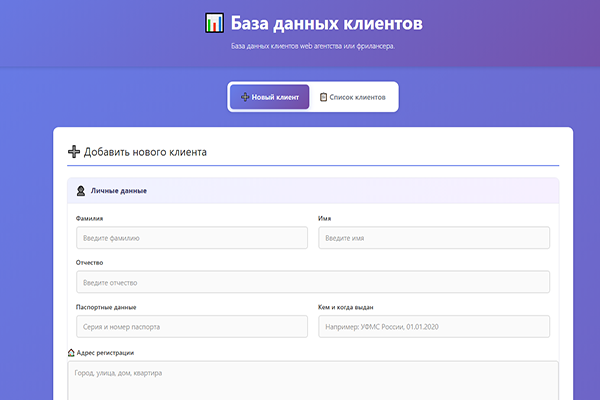Click the Адрес регистрации label text
Viewport: 600px width, 400px height.
coord(106,353)
